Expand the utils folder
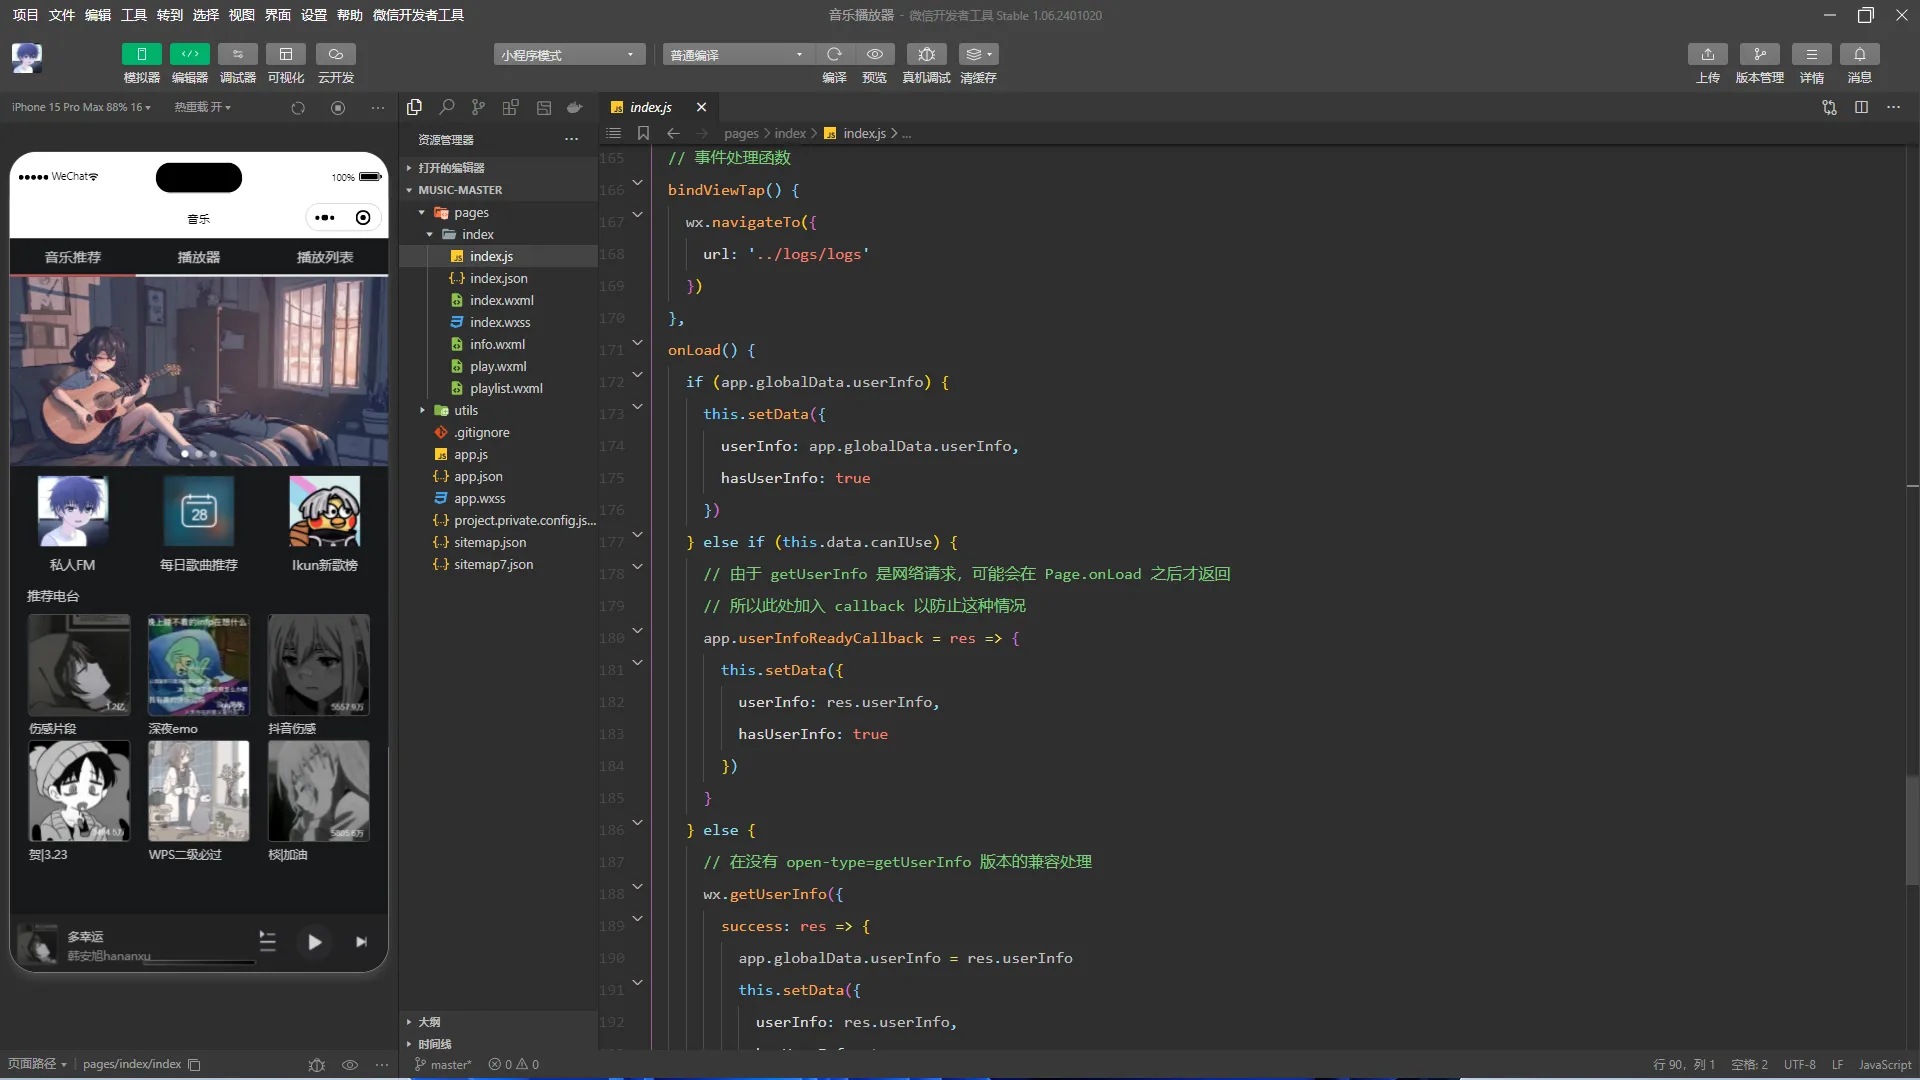The image size is (1920, 1080). [498, 410]
